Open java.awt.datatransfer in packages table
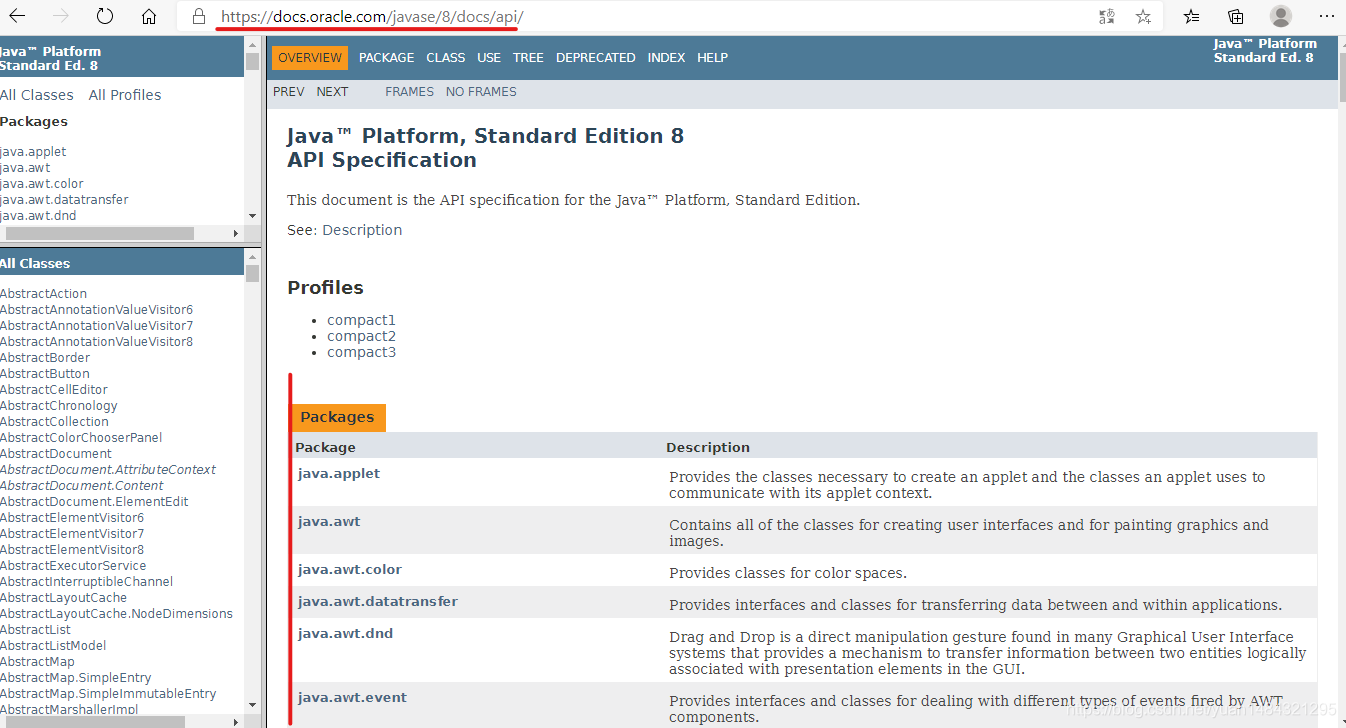The image size is (1346, 728). 378,602
